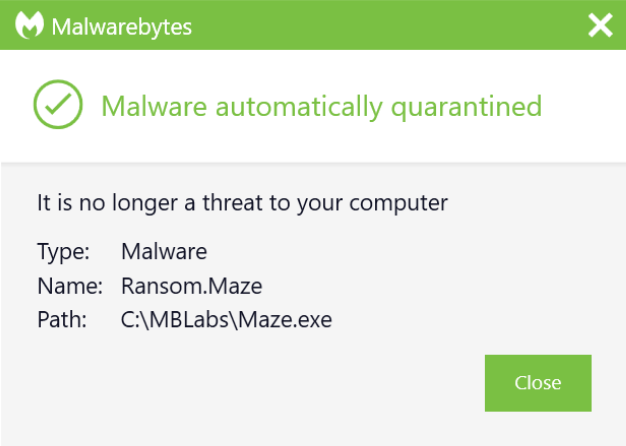Click the Close button
This screenshot has height=446, width=626.
tap(538, 383)
